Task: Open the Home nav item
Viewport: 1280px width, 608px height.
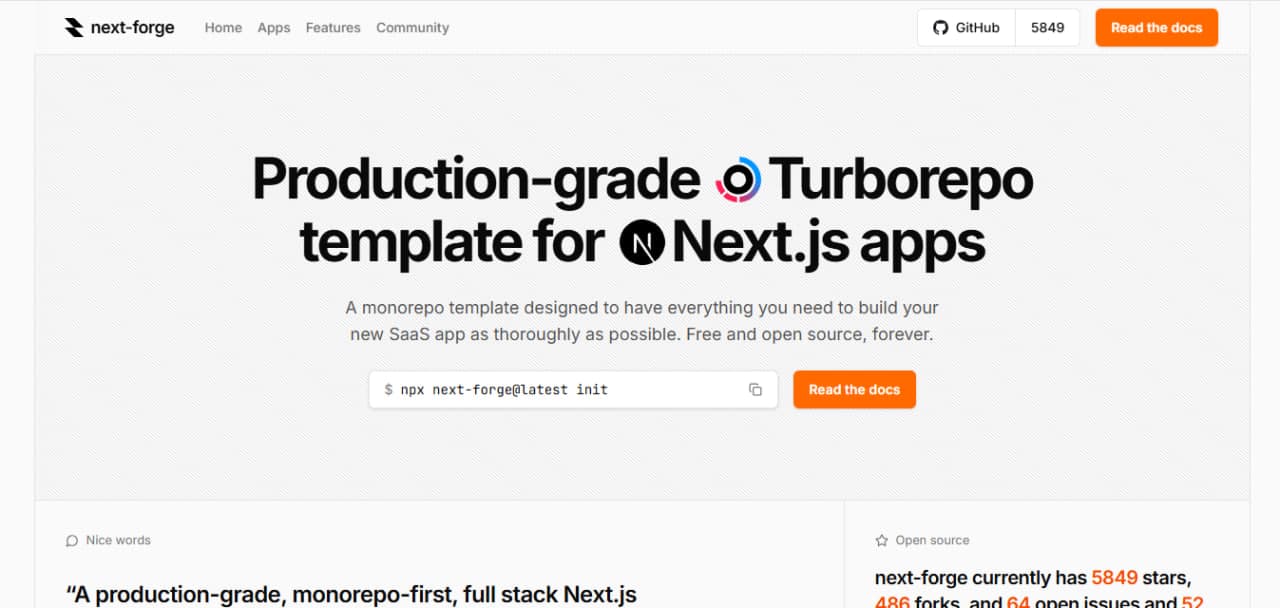Action: (x=223, y=28)
